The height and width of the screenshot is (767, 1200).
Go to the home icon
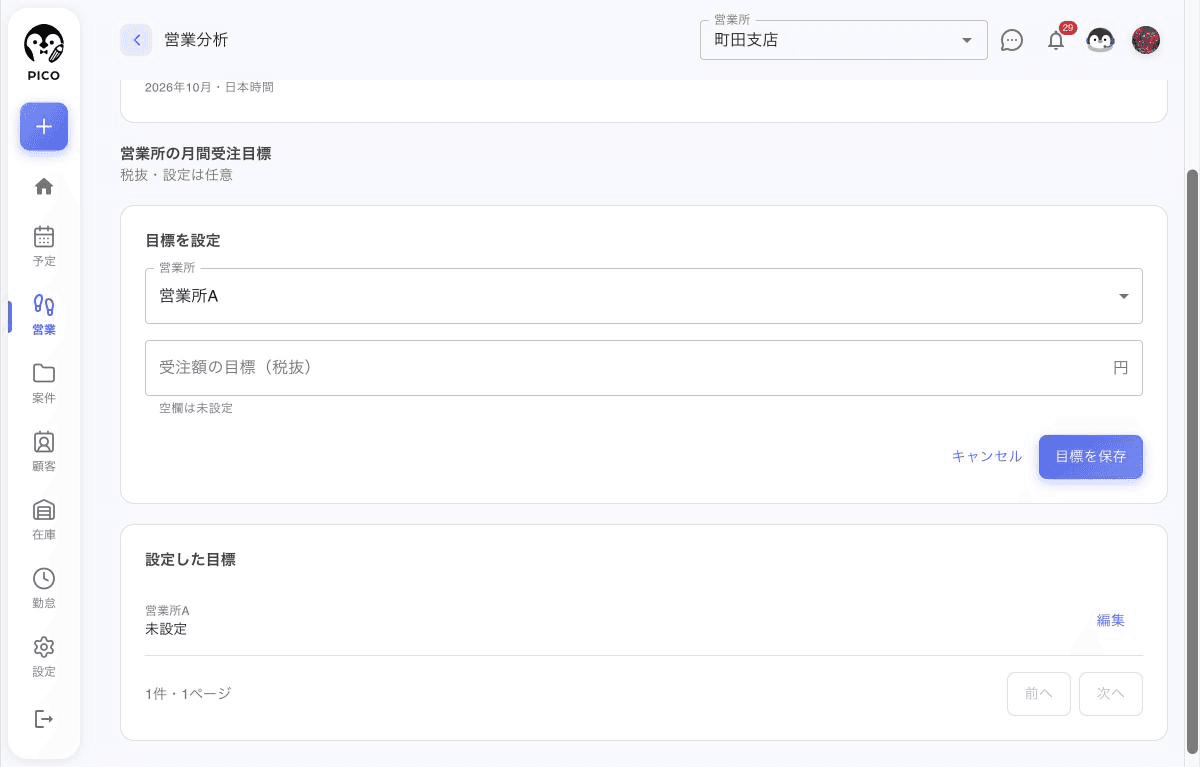pyautogui.click(x=44, y=186)
